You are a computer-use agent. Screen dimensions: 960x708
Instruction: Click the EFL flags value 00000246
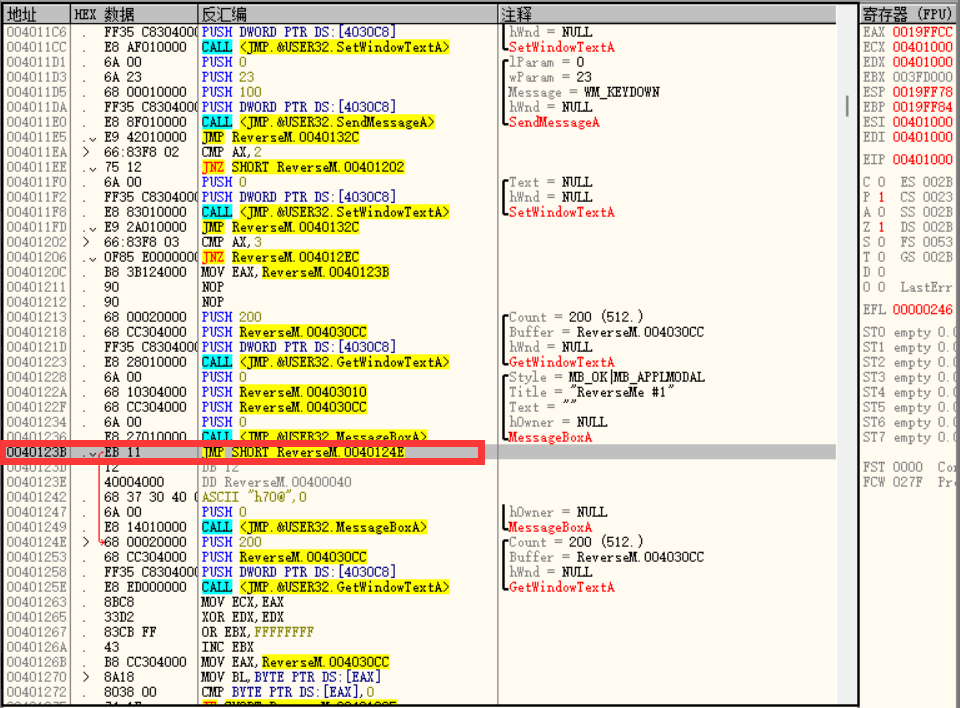pyautogui.click(x=921, y=310)
